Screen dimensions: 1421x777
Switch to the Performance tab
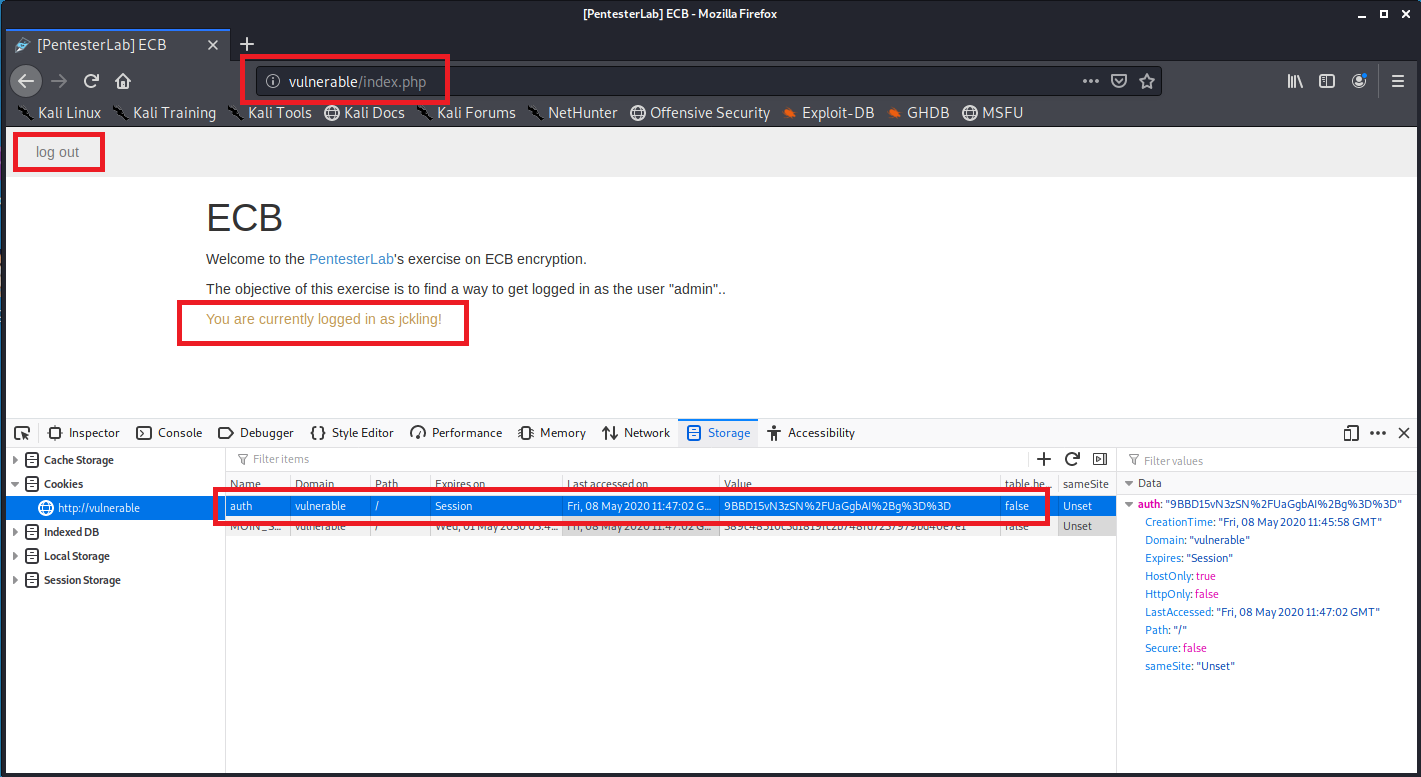tap(455, 433)
